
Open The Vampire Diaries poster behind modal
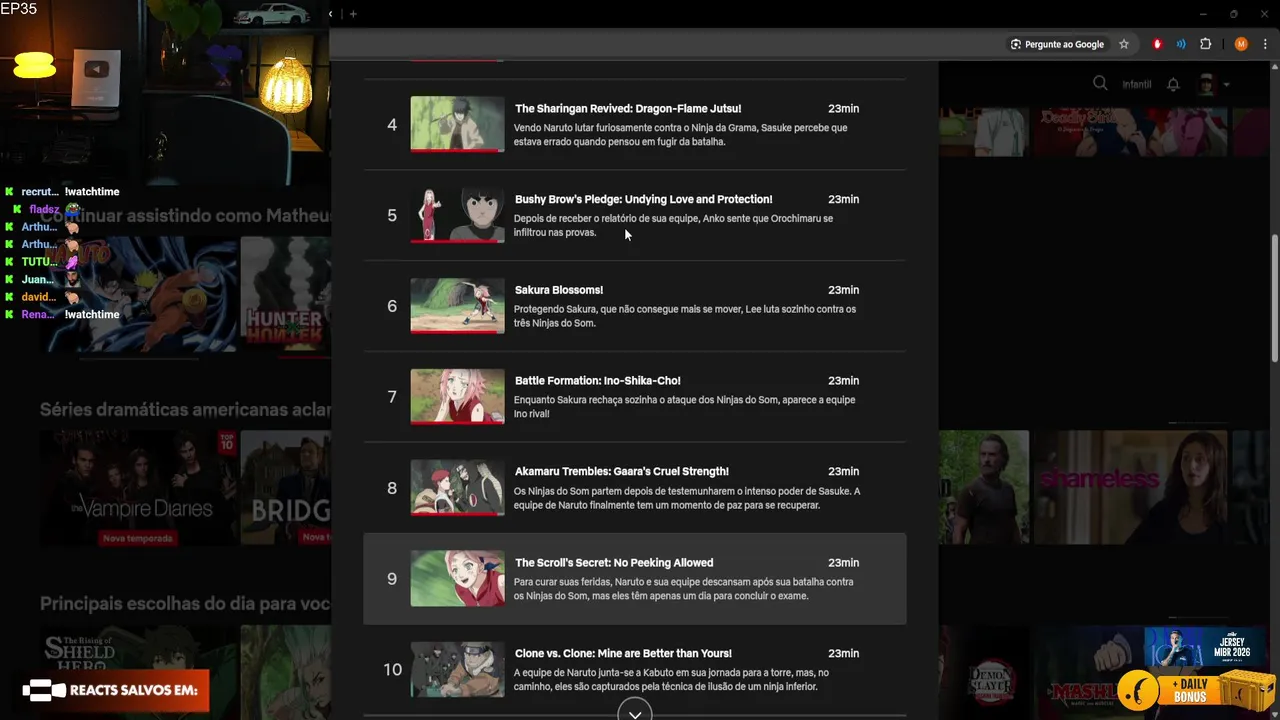tap(138, 488)
